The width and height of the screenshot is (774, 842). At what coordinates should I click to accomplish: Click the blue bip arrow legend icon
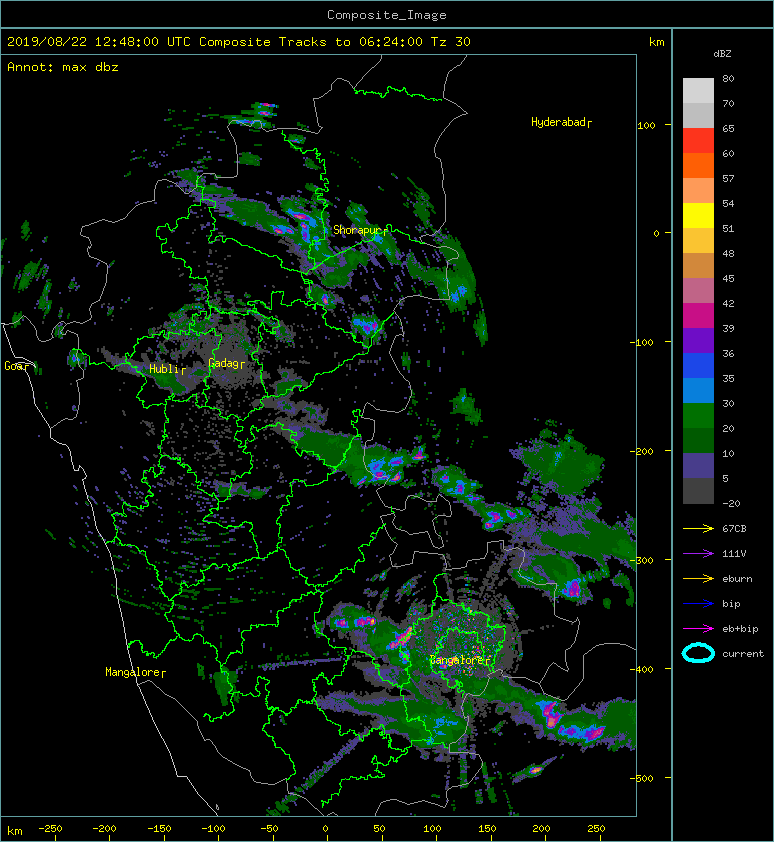[698, 604]
